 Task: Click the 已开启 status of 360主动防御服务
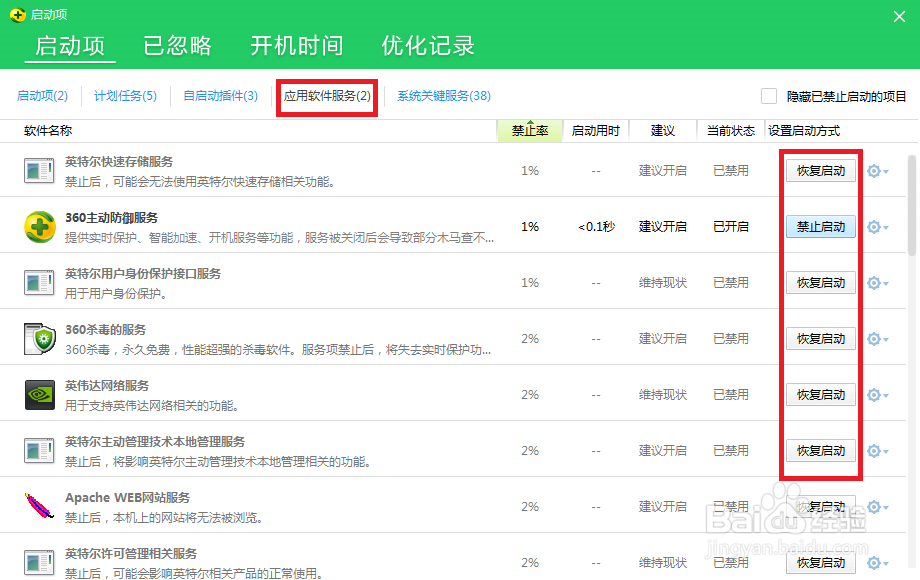coord(730,226)
